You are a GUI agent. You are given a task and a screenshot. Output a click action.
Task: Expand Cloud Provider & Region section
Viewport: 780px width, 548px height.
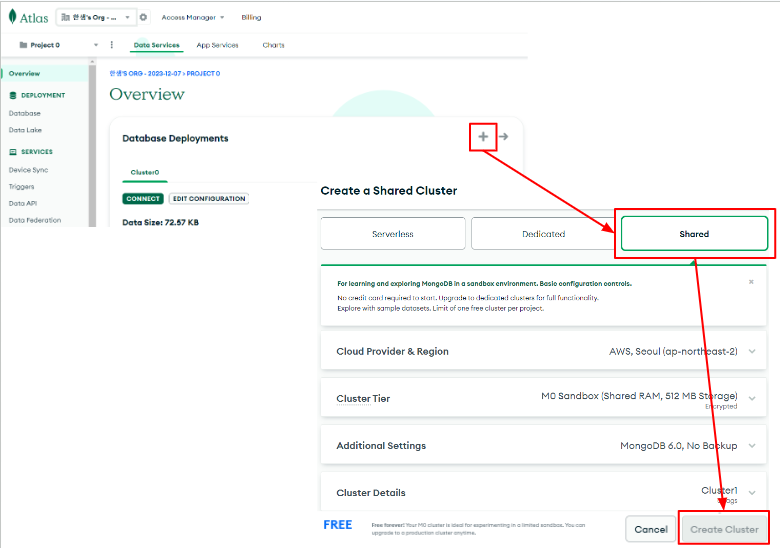pos(752,351)
